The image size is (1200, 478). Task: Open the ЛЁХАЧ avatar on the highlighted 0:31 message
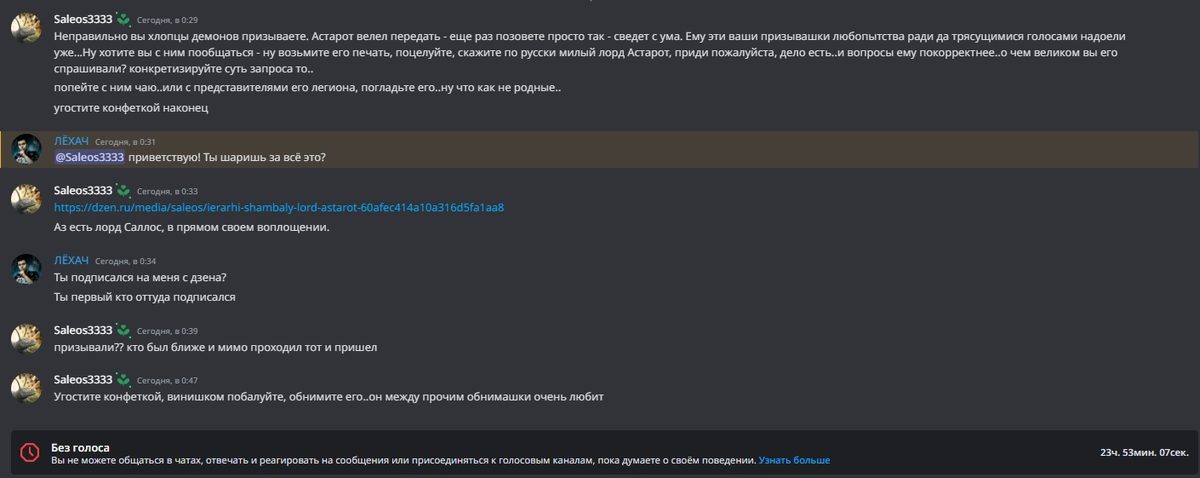[26, 150]
